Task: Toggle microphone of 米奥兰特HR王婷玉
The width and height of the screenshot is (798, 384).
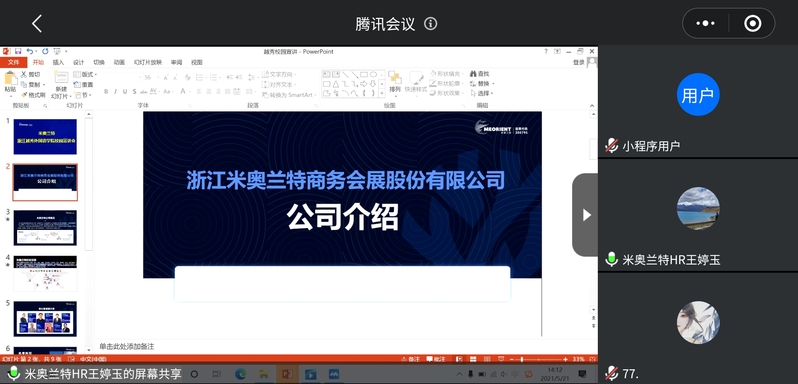Action: [x=611, y=260]
